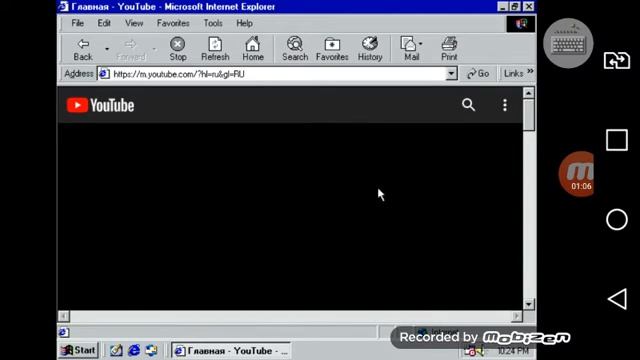
Task: Launch Internet Explorer from quick launch
Action: [x=134, y=350]
